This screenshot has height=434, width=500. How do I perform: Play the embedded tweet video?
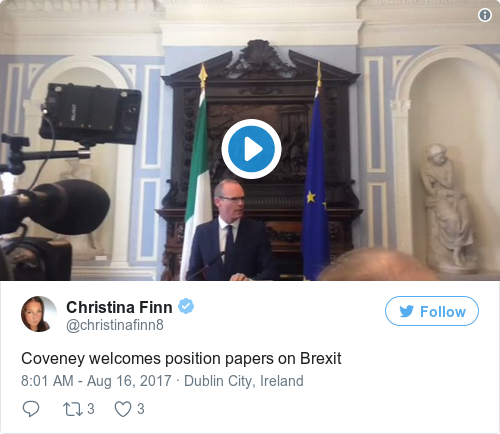pyautogui.click(x=251, y=149)
